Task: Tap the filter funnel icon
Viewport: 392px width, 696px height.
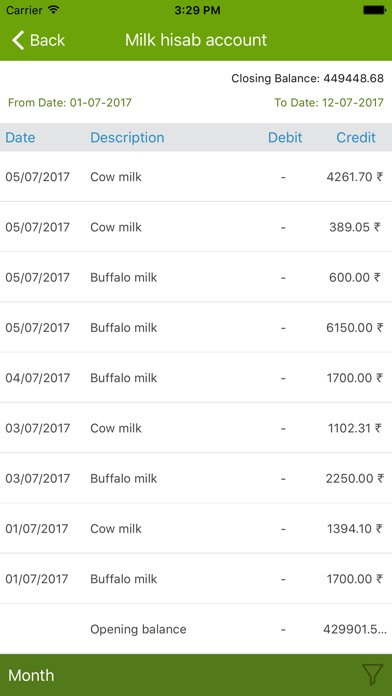Action: click(372, 675)
